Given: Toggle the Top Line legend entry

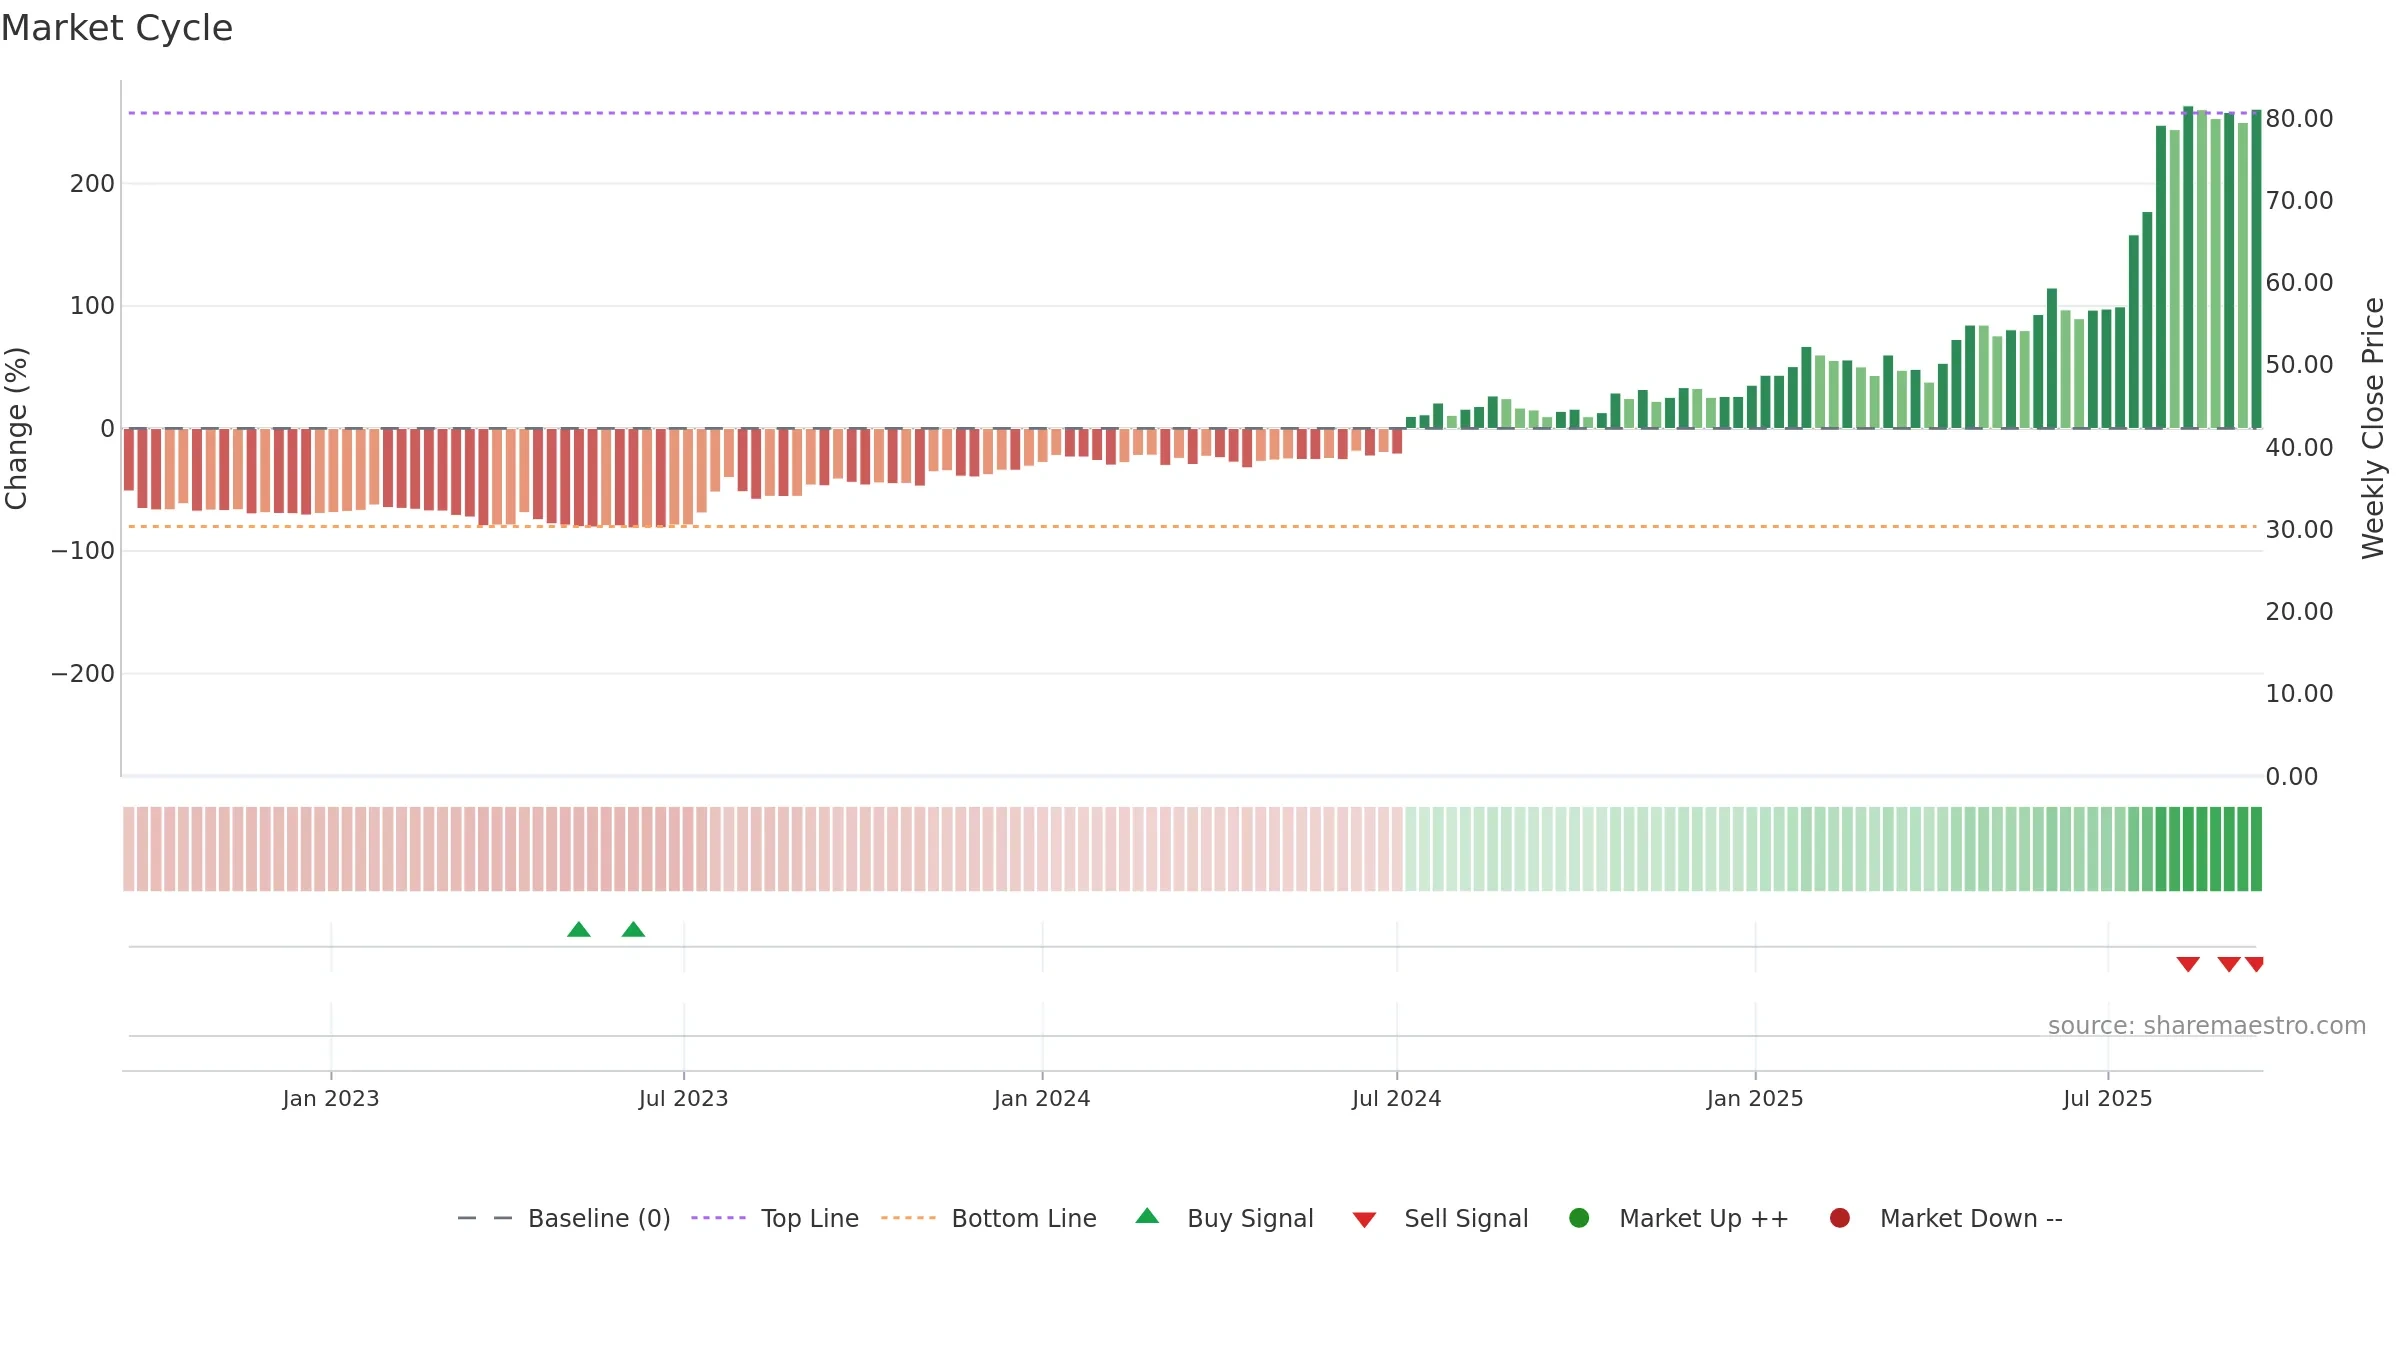Looking at the screenshot, I should [775, 1218].
